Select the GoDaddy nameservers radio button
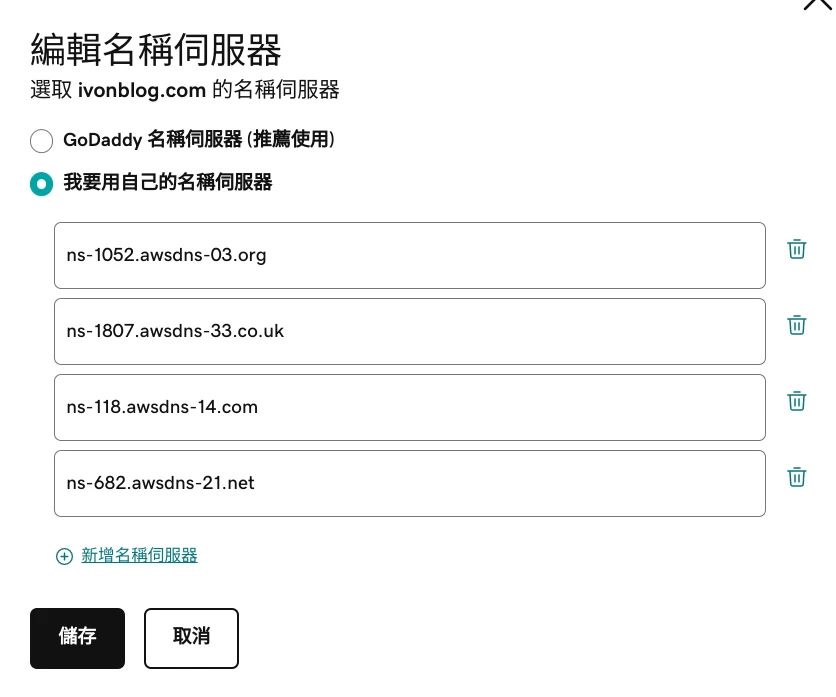The height and width of the screenshot is (697, 836). point(41,141)
